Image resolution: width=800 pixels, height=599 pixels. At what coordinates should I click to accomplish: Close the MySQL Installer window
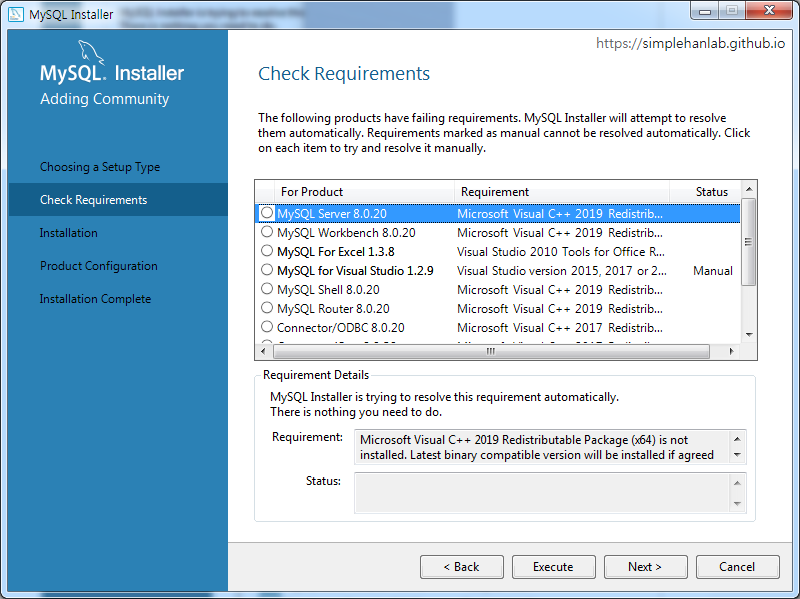click(x=769, y=10)
